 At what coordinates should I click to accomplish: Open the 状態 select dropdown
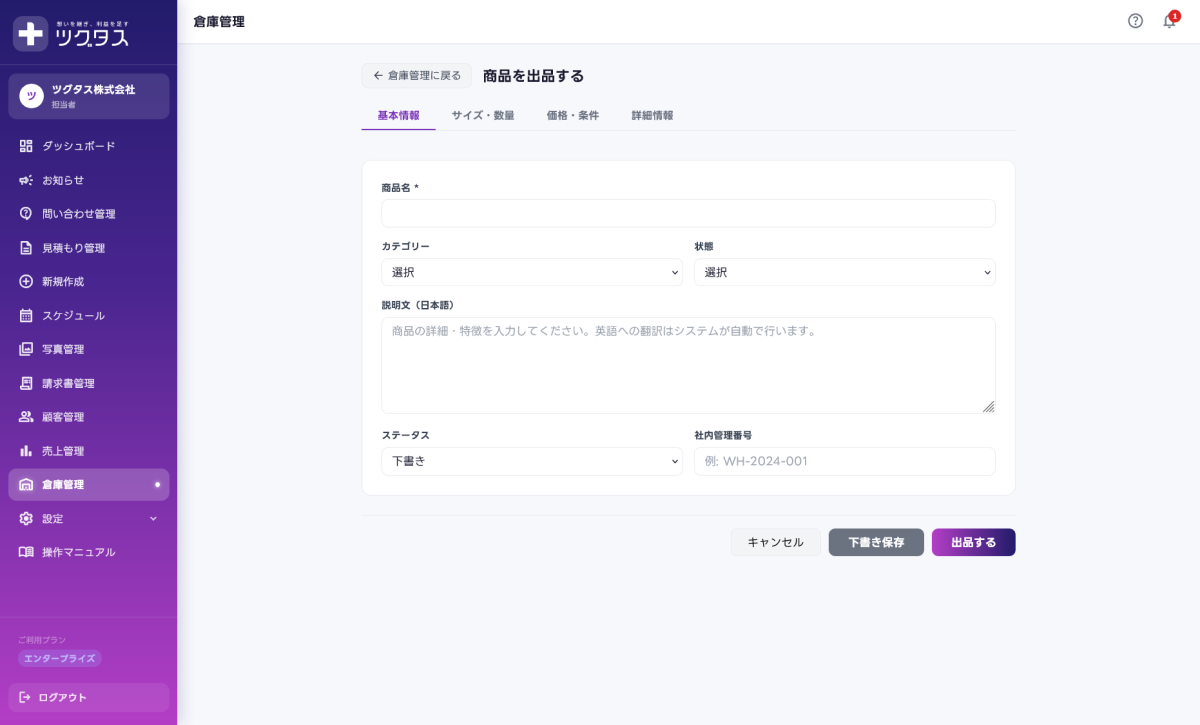845,272
